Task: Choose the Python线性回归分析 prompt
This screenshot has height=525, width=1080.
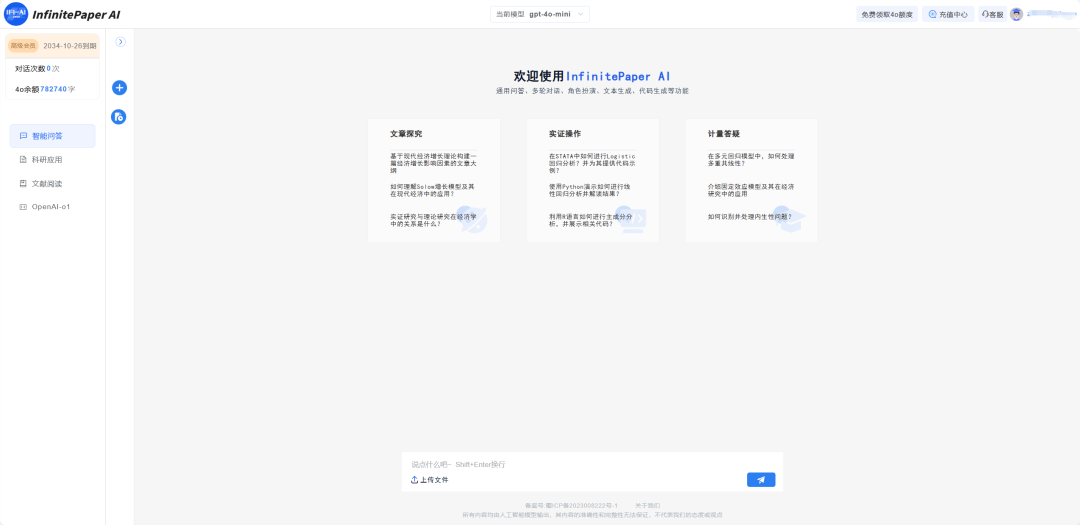Action: point(590,190)
